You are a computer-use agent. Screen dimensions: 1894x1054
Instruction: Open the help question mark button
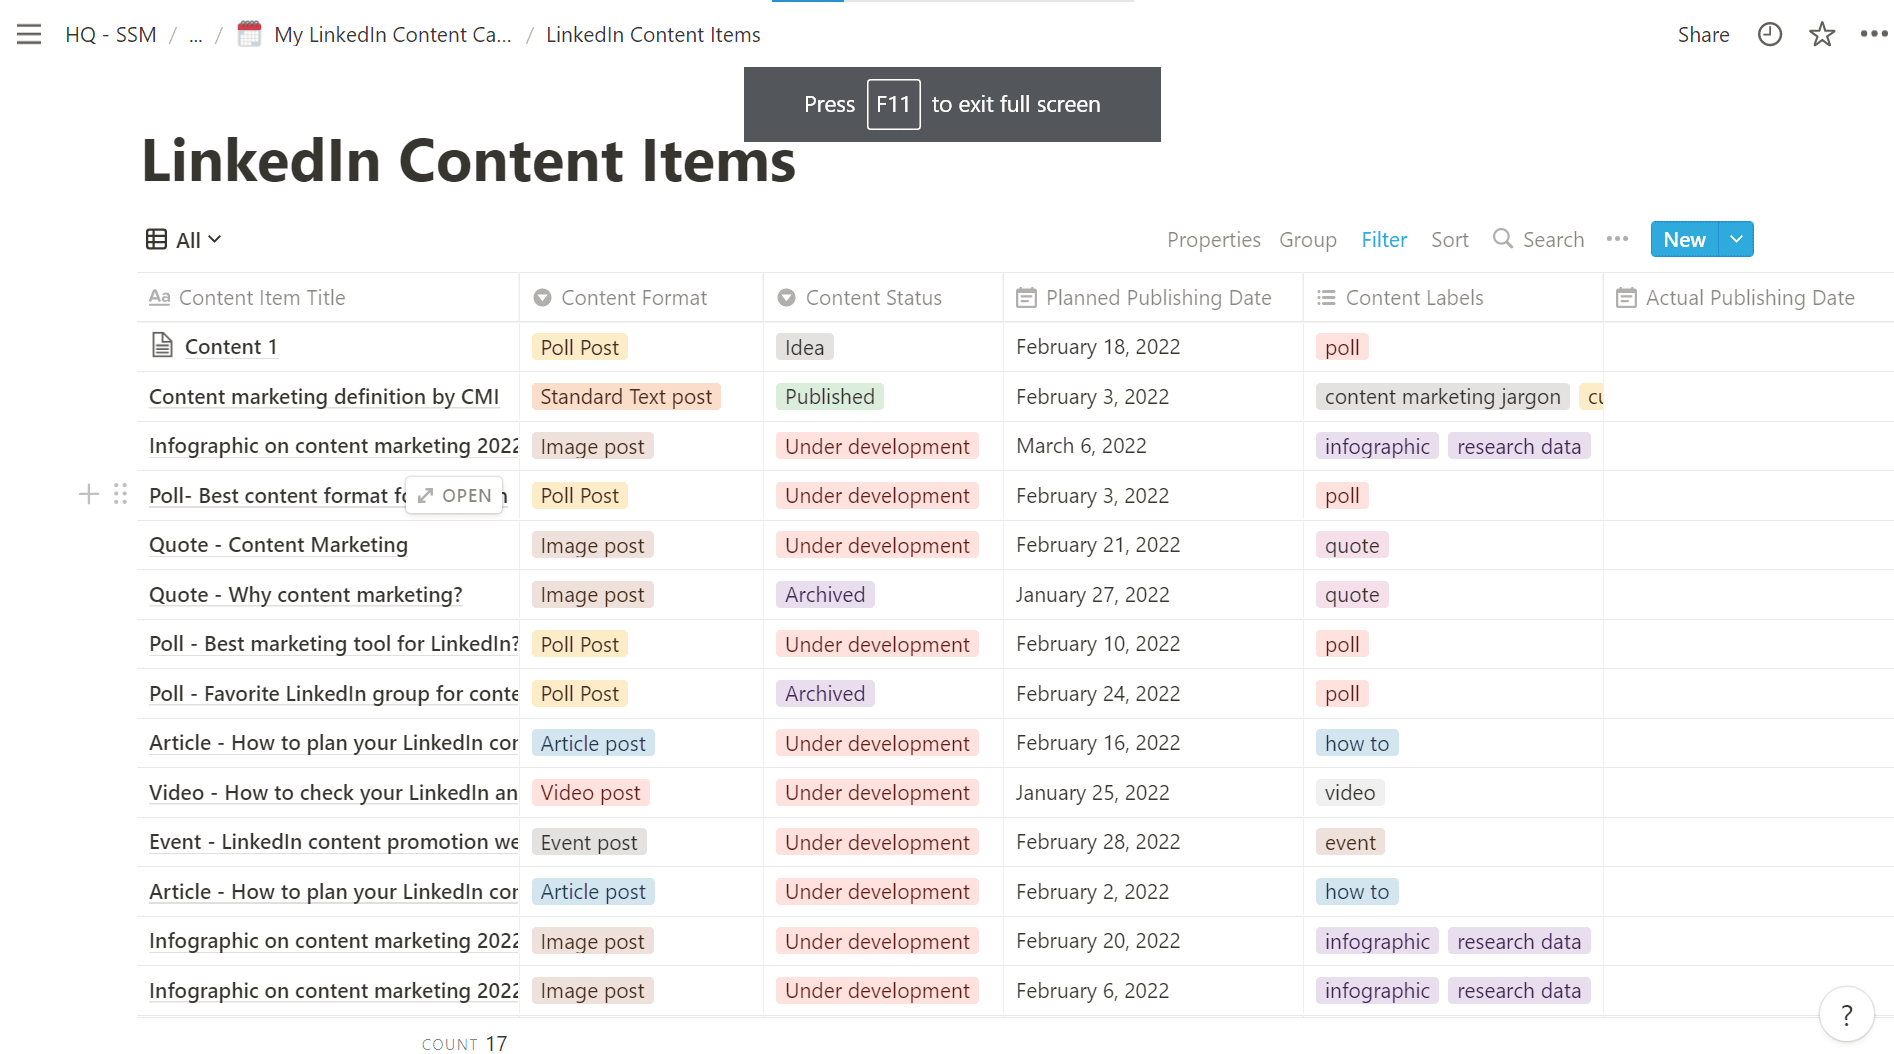click(x=1846, y=1014)
